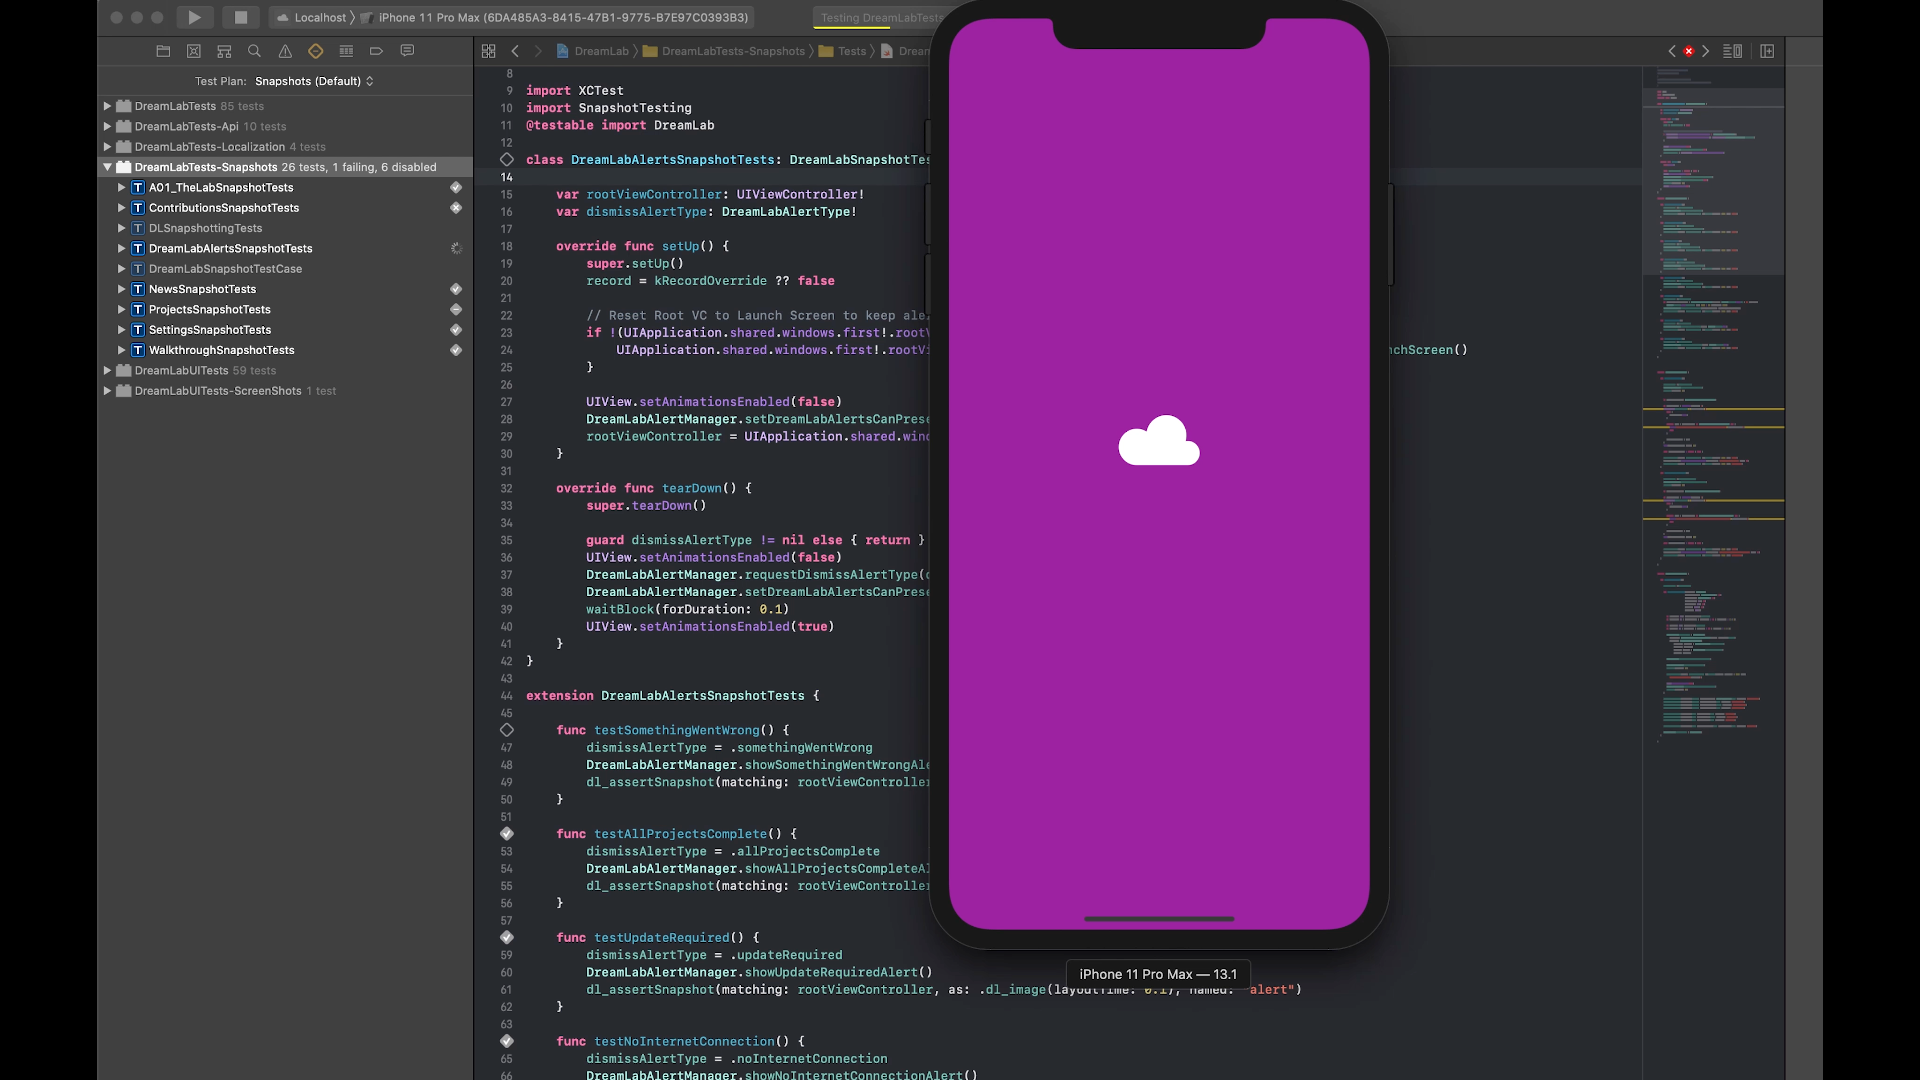Select the Test navigator diamond icon
This screenshot has width=1920, height=1080.
tap(316, 51)
